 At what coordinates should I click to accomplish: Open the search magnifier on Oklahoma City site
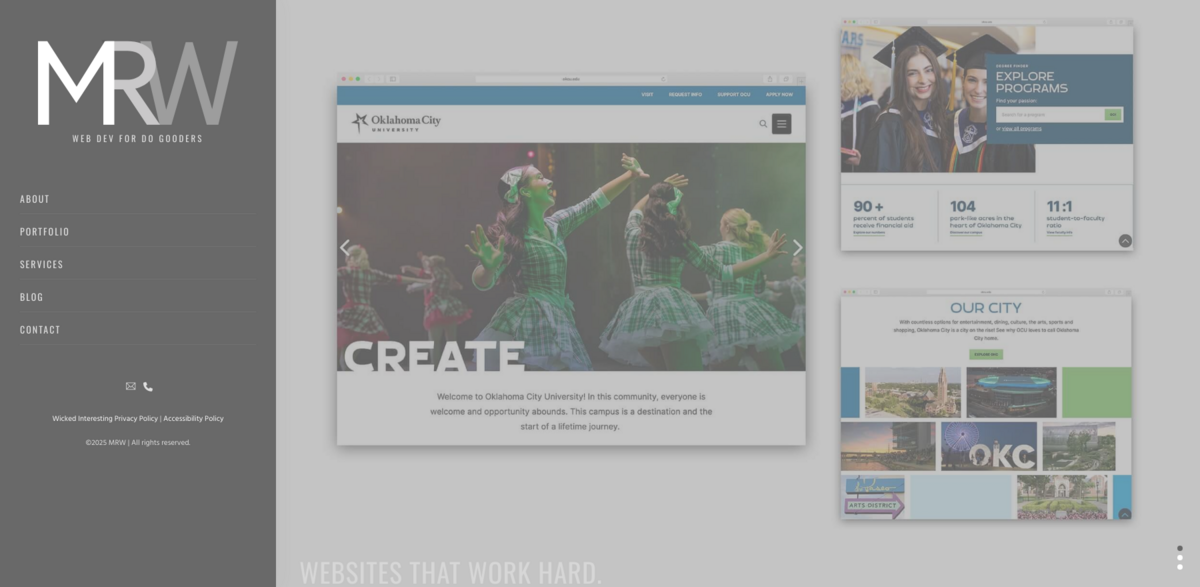pos(764,124)
